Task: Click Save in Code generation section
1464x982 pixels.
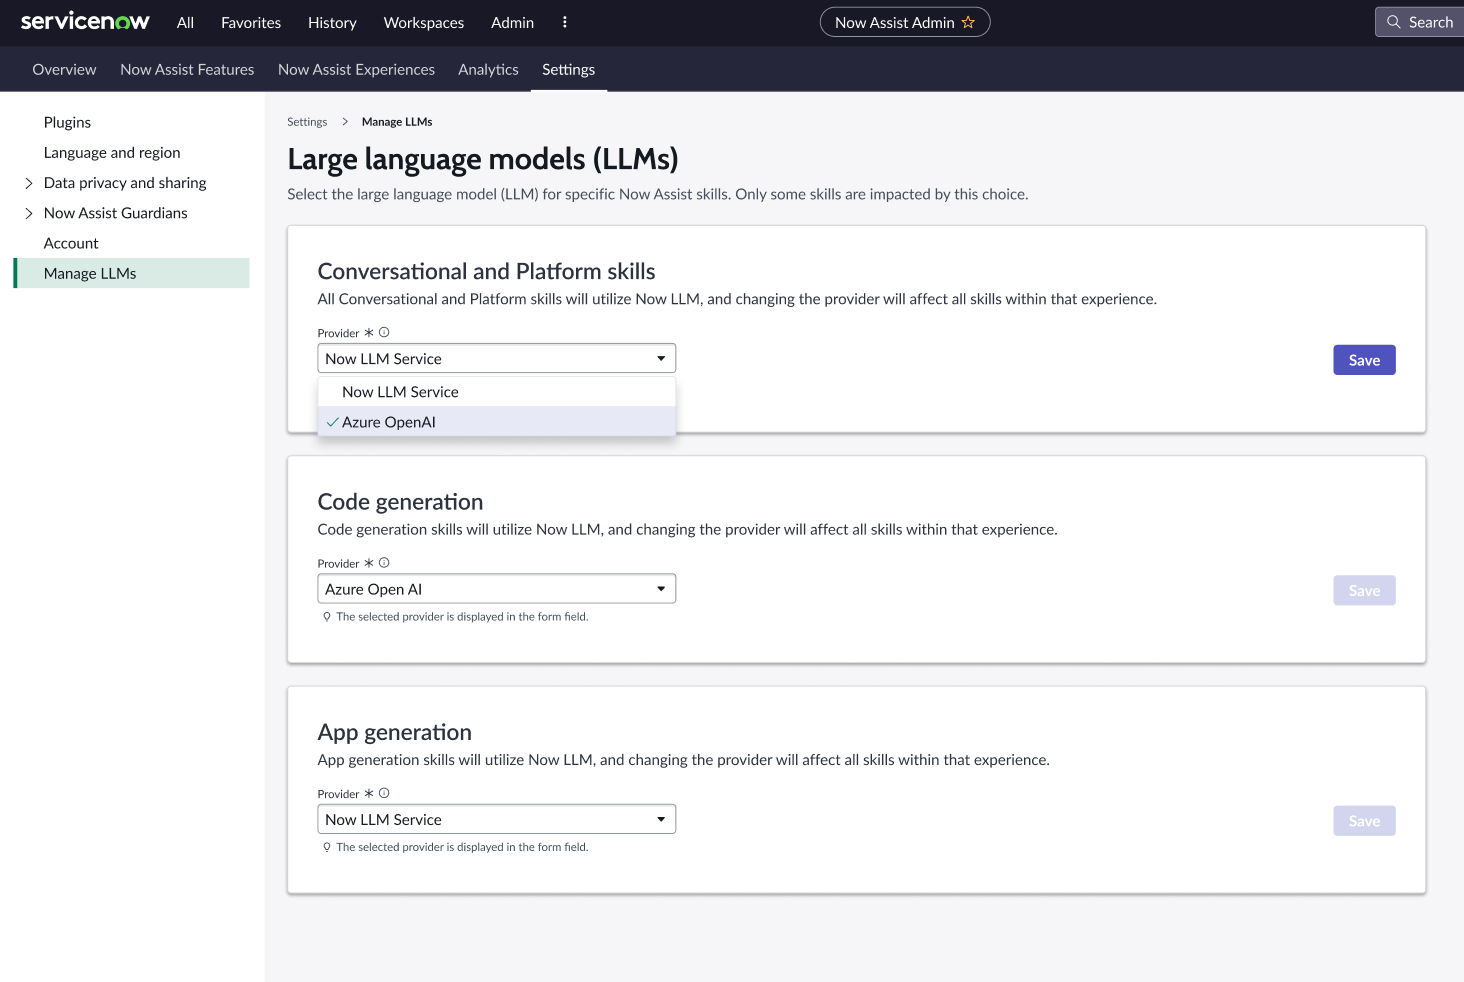Action: pyautogui.click(x=1364, y=590)
